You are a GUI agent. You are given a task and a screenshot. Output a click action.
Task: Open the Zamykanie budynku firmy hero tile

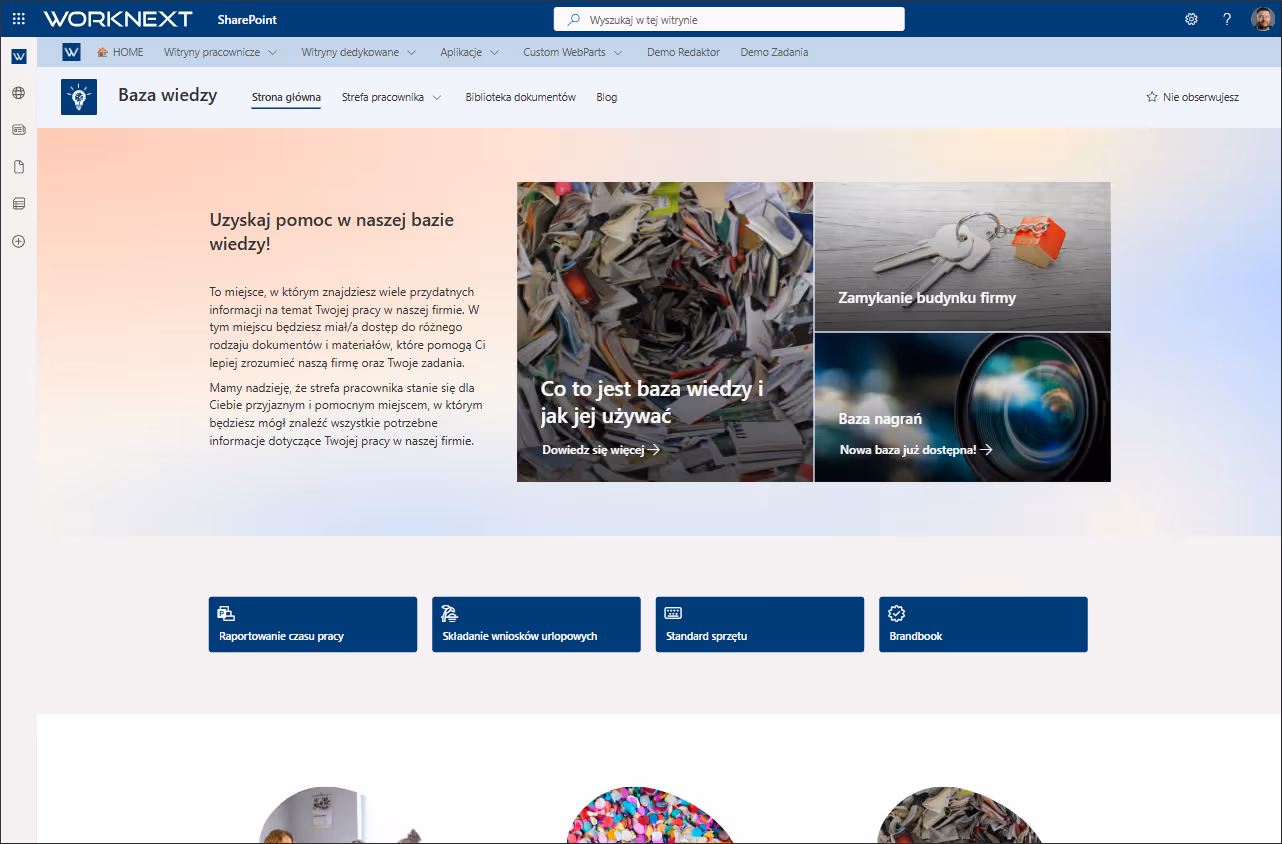(962, 256)
